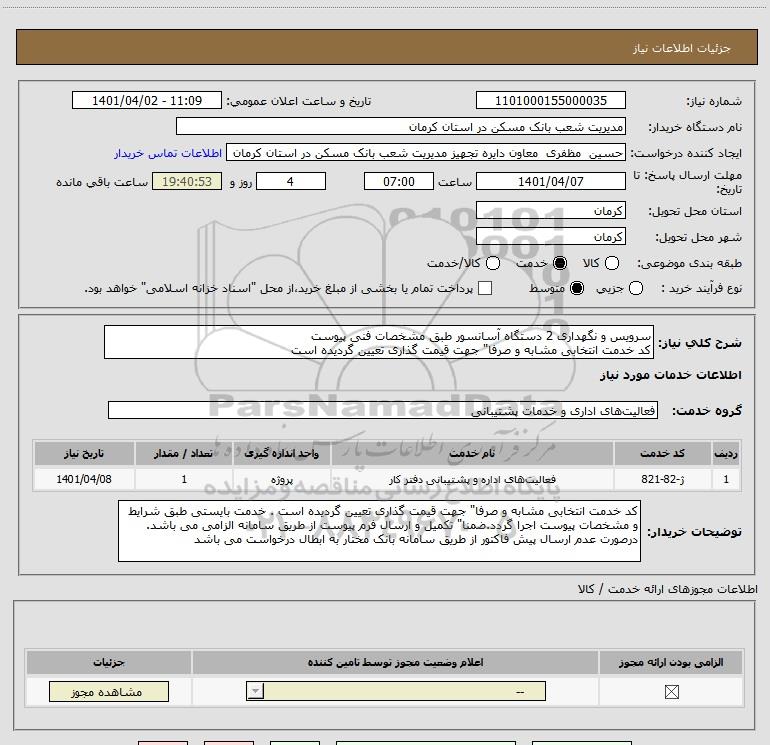The width and height of the screenshot is (770, 745).
Task: Click the deadline date field 1401/04/07
Action: 550,181
